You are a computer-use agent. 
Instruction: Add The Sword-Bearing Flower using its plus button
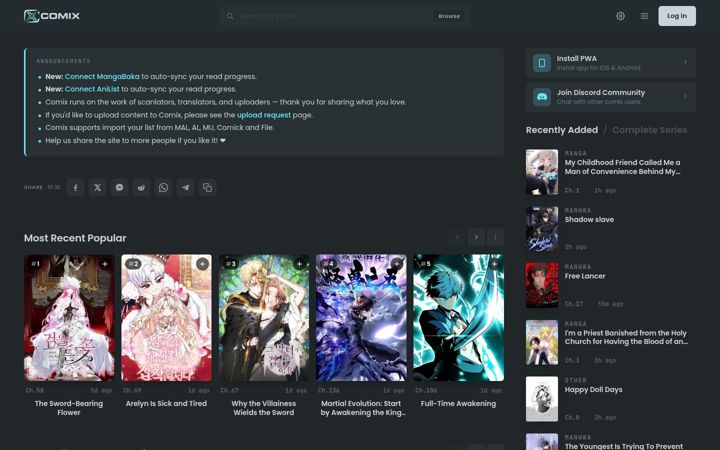[105, 264]
